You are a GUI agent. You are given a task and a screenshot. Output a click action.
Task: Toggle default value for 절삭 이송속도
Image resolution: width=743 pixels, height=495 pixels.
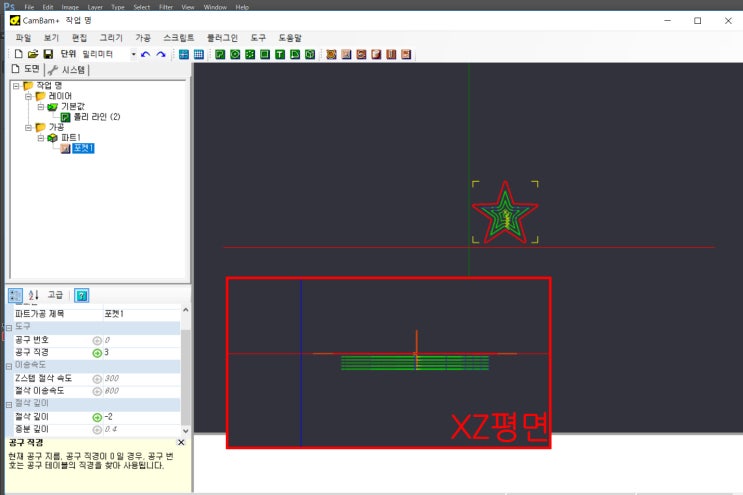97,391
